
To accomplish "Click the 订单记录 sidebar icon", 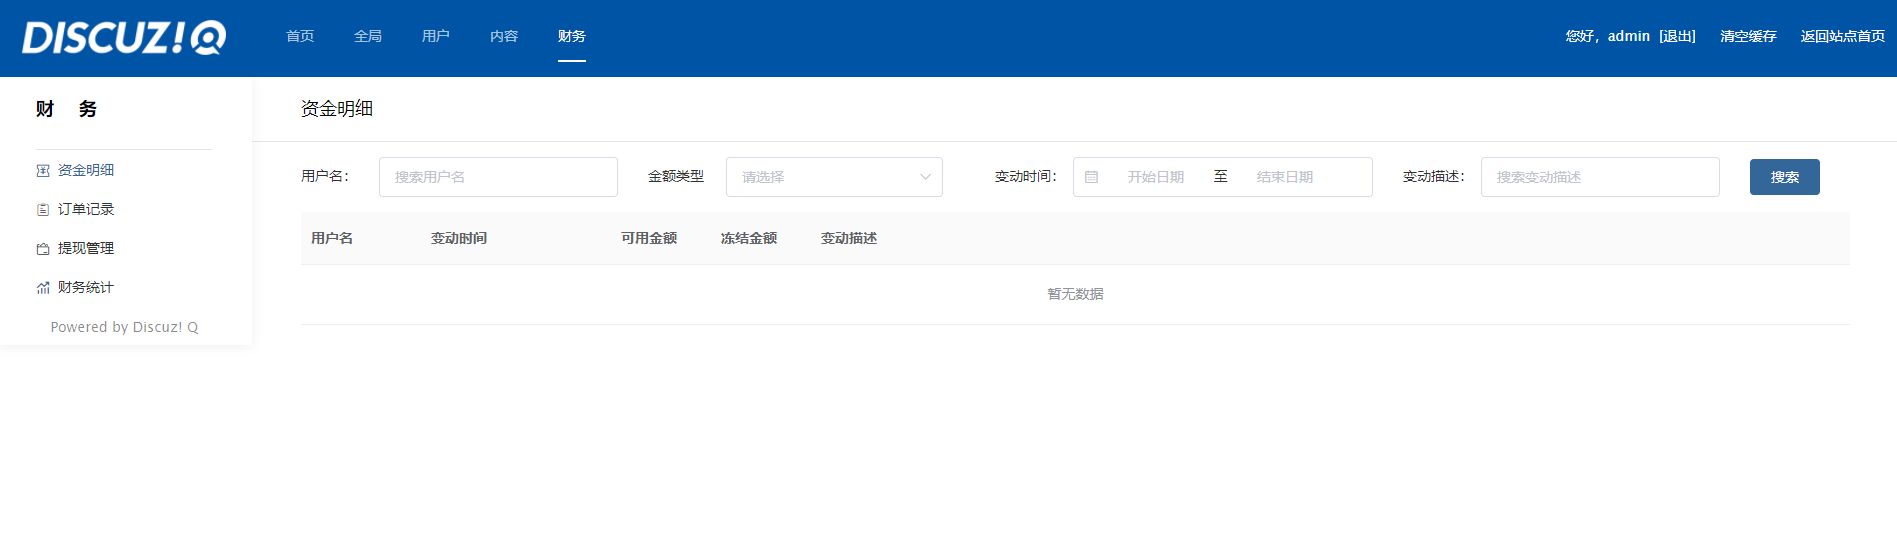I will (43, 210).
